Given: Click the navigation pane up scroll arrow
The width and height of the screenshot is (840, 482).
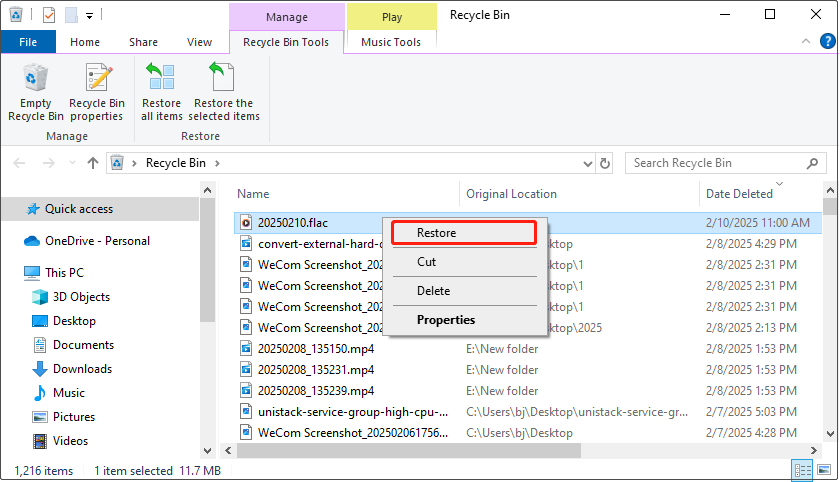Looking at the screenshot, I should (207, 190).
